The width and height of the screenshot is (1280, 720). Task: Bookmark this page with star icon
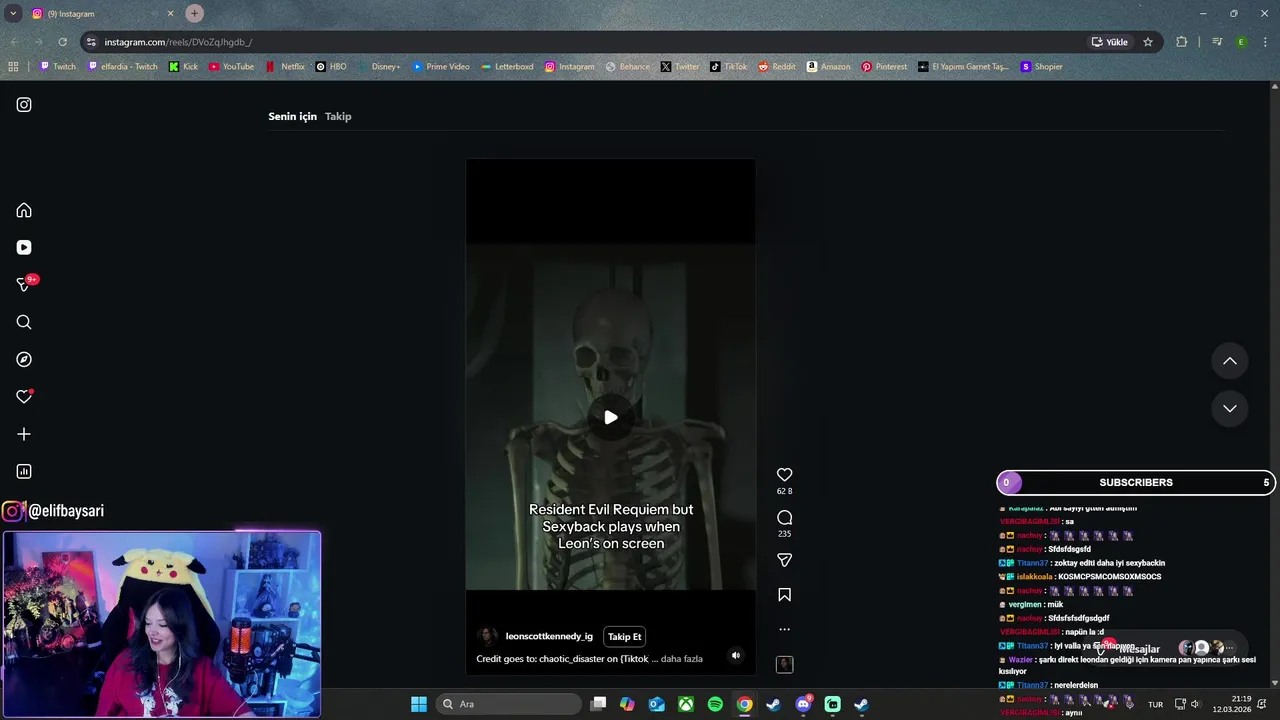click(x=1148, y=42)
